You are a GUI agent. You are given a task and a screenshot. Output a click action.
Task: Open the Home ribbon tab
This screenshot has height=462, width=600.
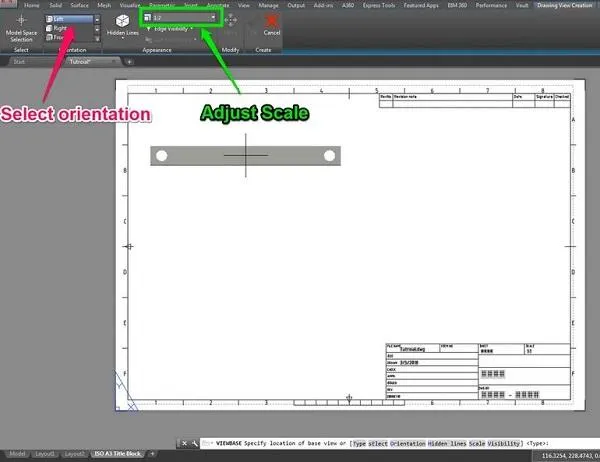pyautogui.click(x=32, y=5)
